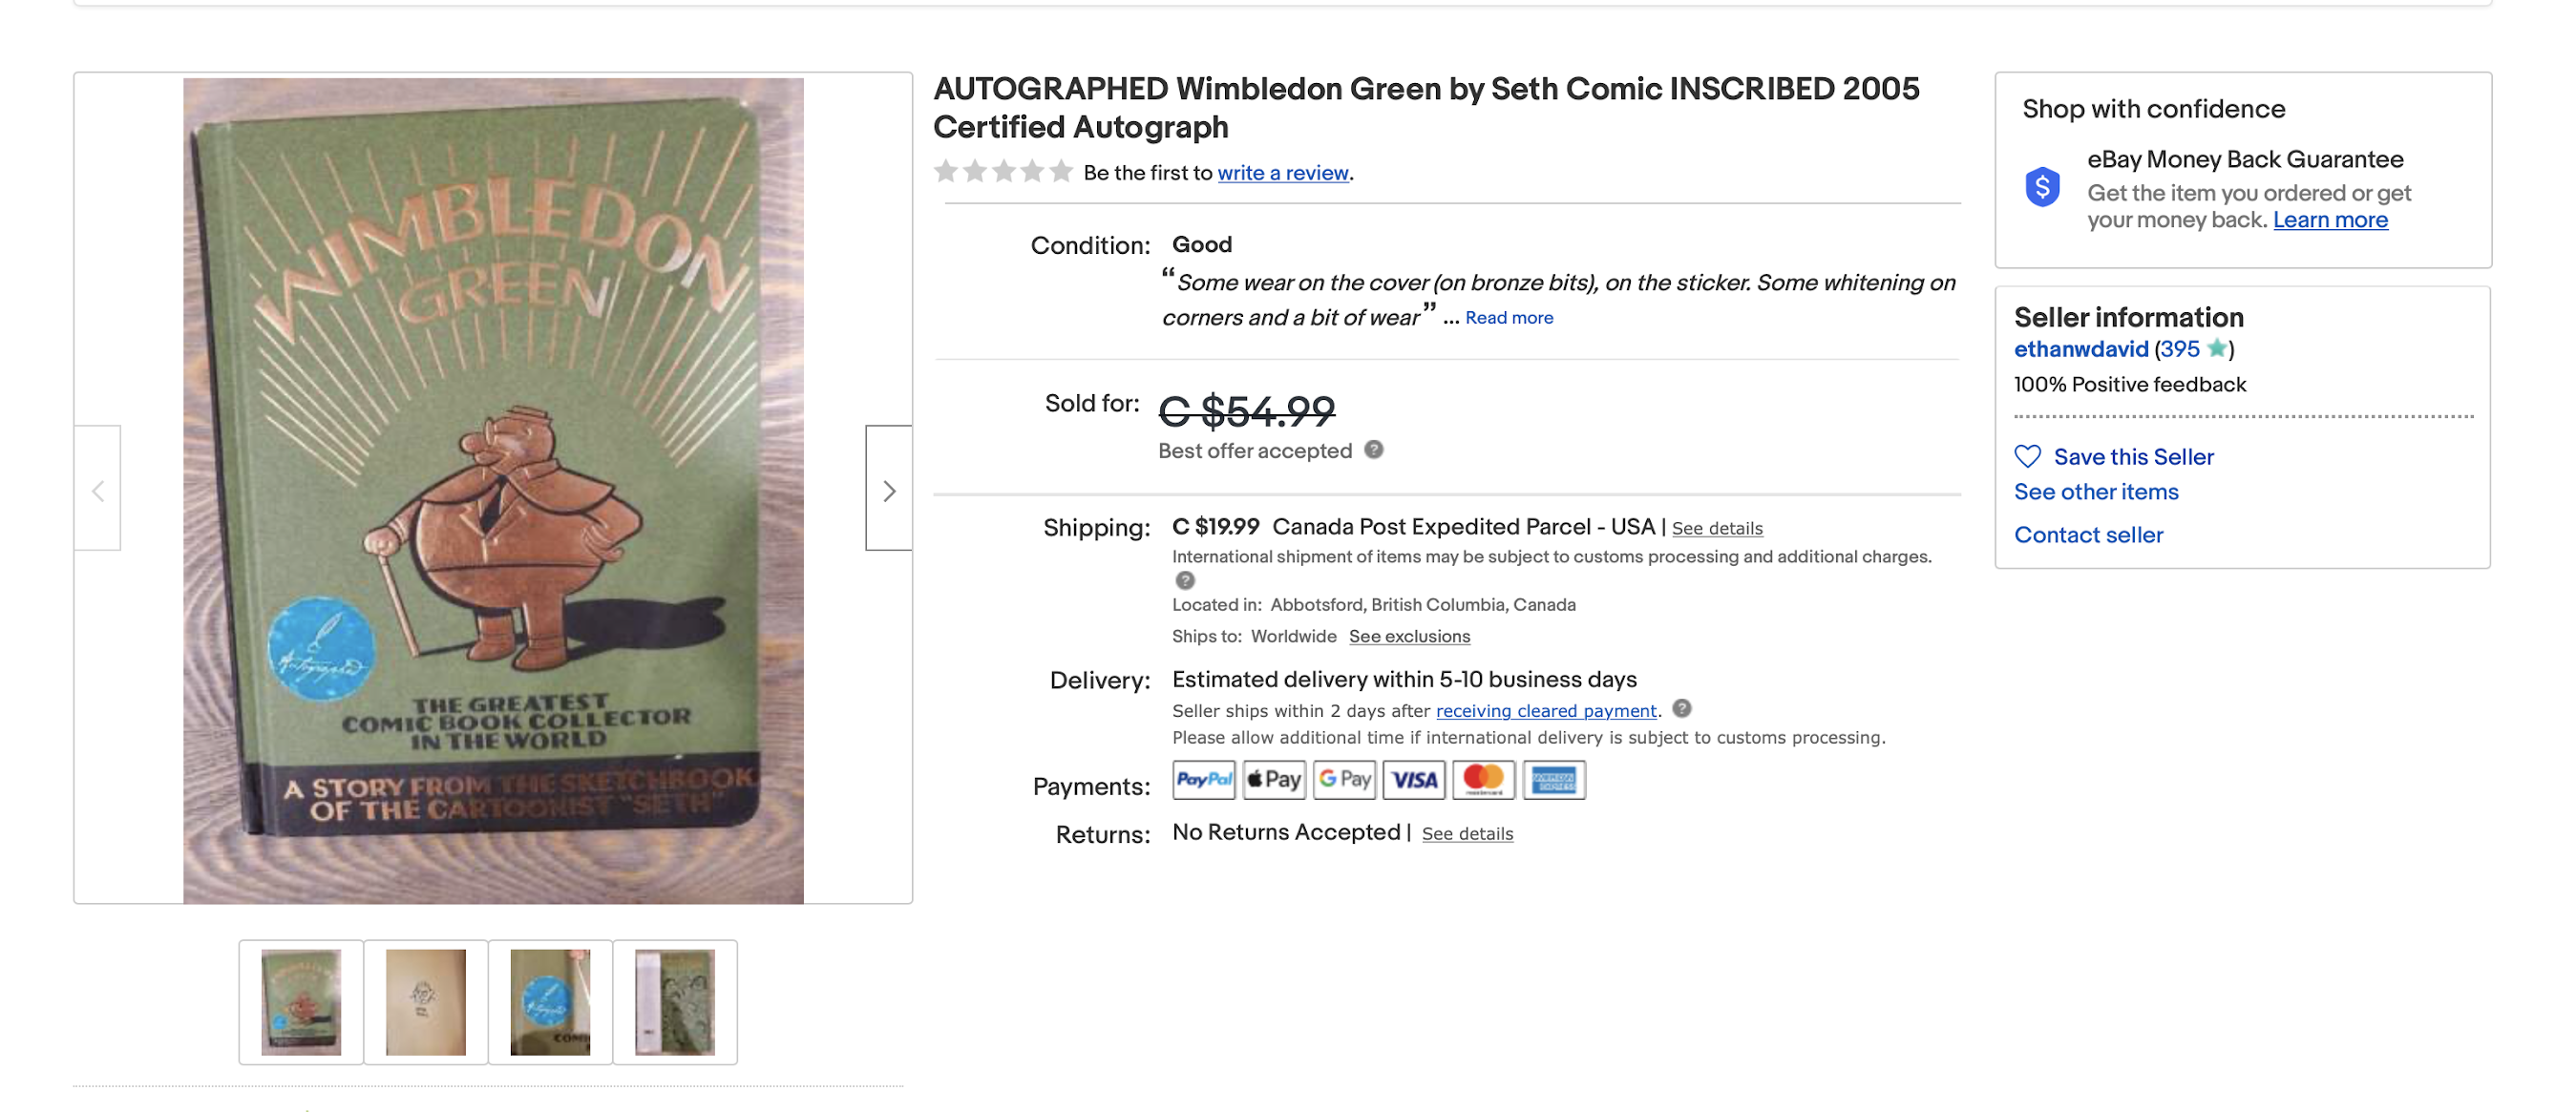Click the customs charges help icon
2576x1112 pixels.
[1184, 580]
